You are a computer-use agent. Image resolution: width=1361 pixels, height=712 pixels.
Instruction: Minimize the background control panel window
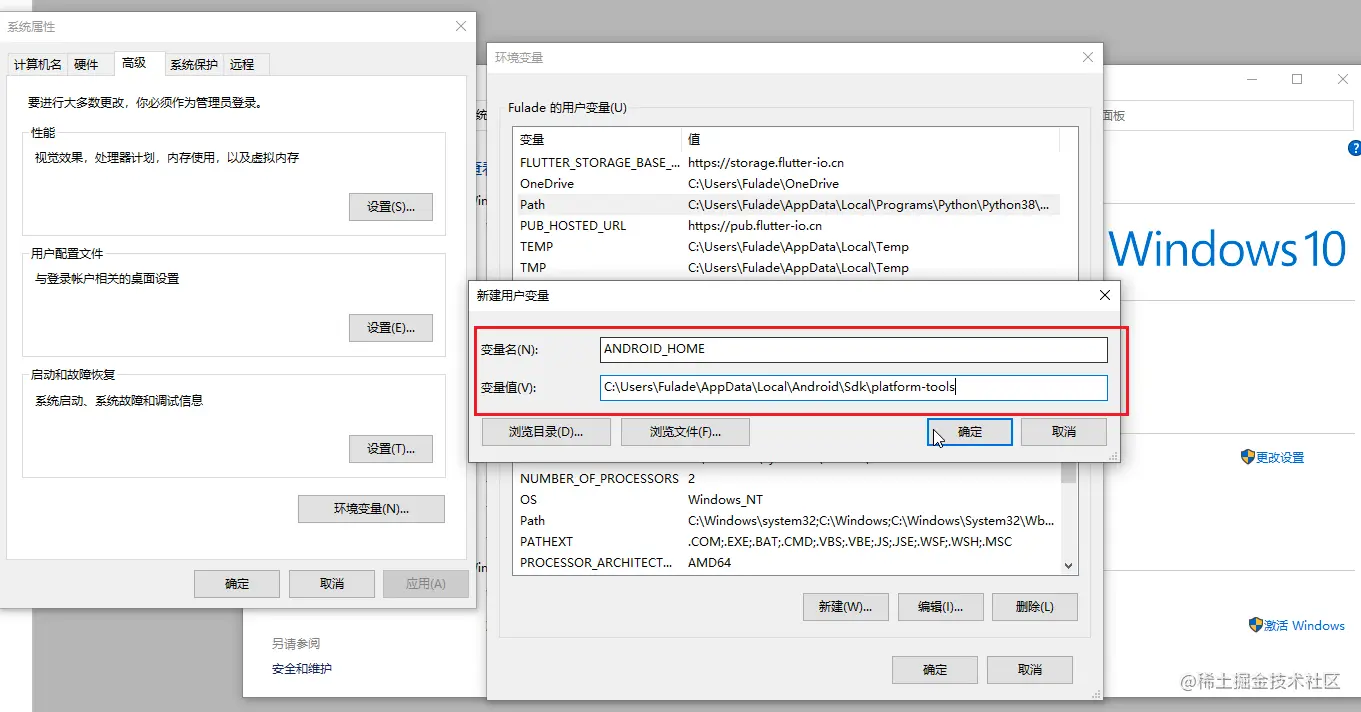tap(1251, 79)
